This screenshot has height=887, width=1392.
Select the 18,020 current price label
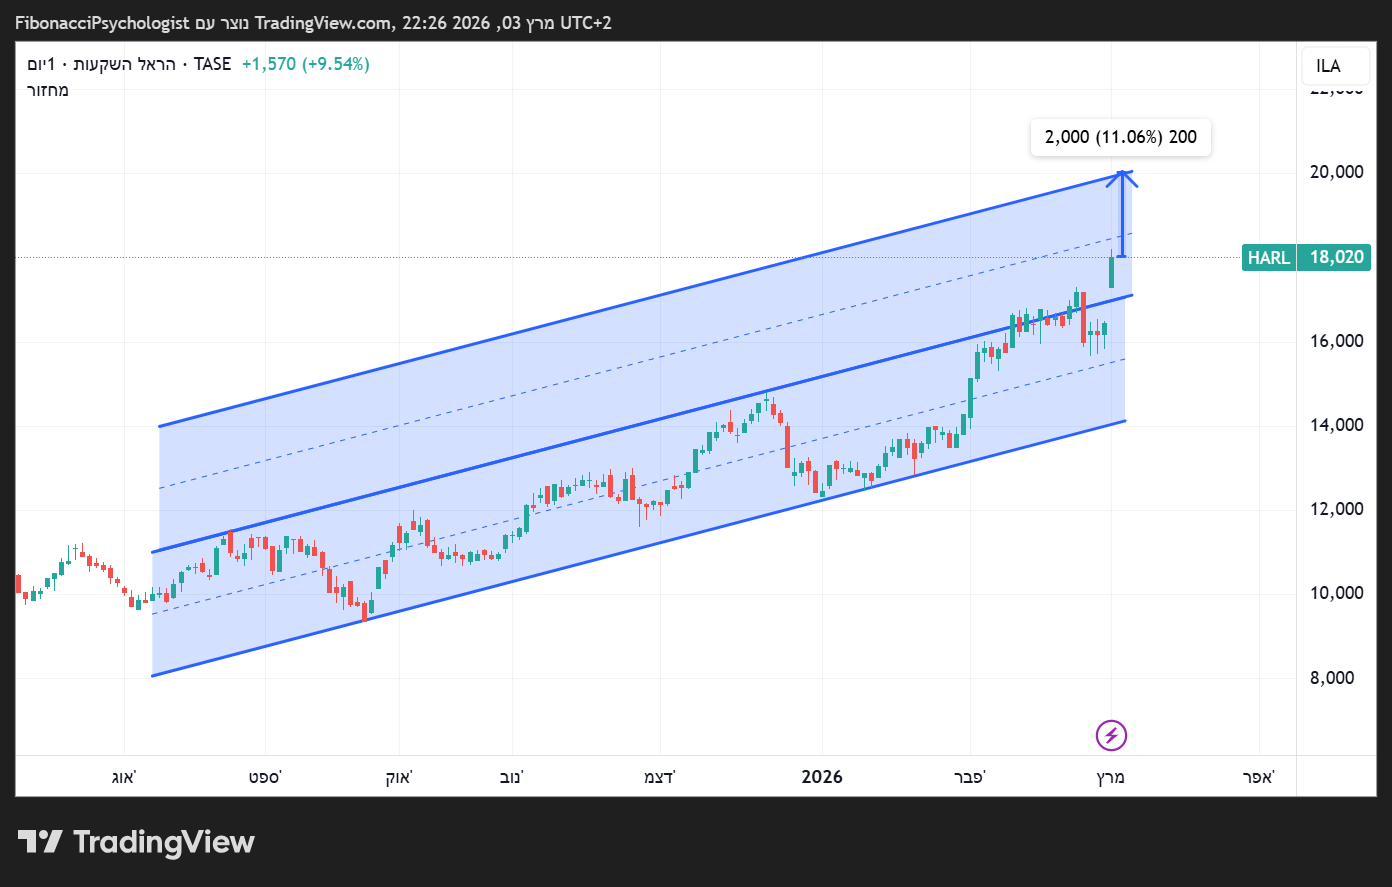[1336, 258]
